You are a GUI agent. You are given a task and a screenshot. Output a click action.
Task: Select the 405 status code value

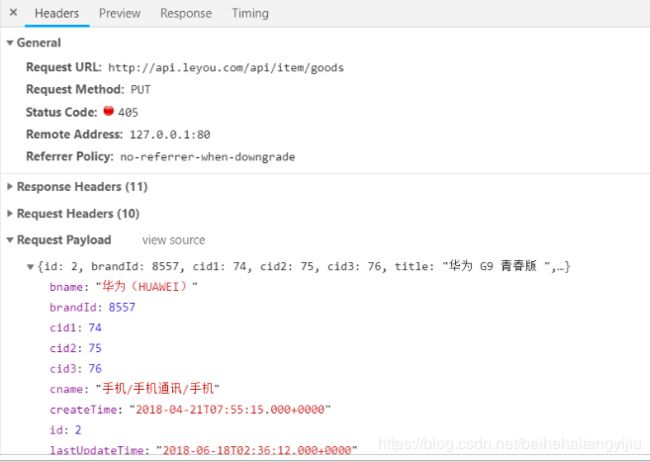128,112
